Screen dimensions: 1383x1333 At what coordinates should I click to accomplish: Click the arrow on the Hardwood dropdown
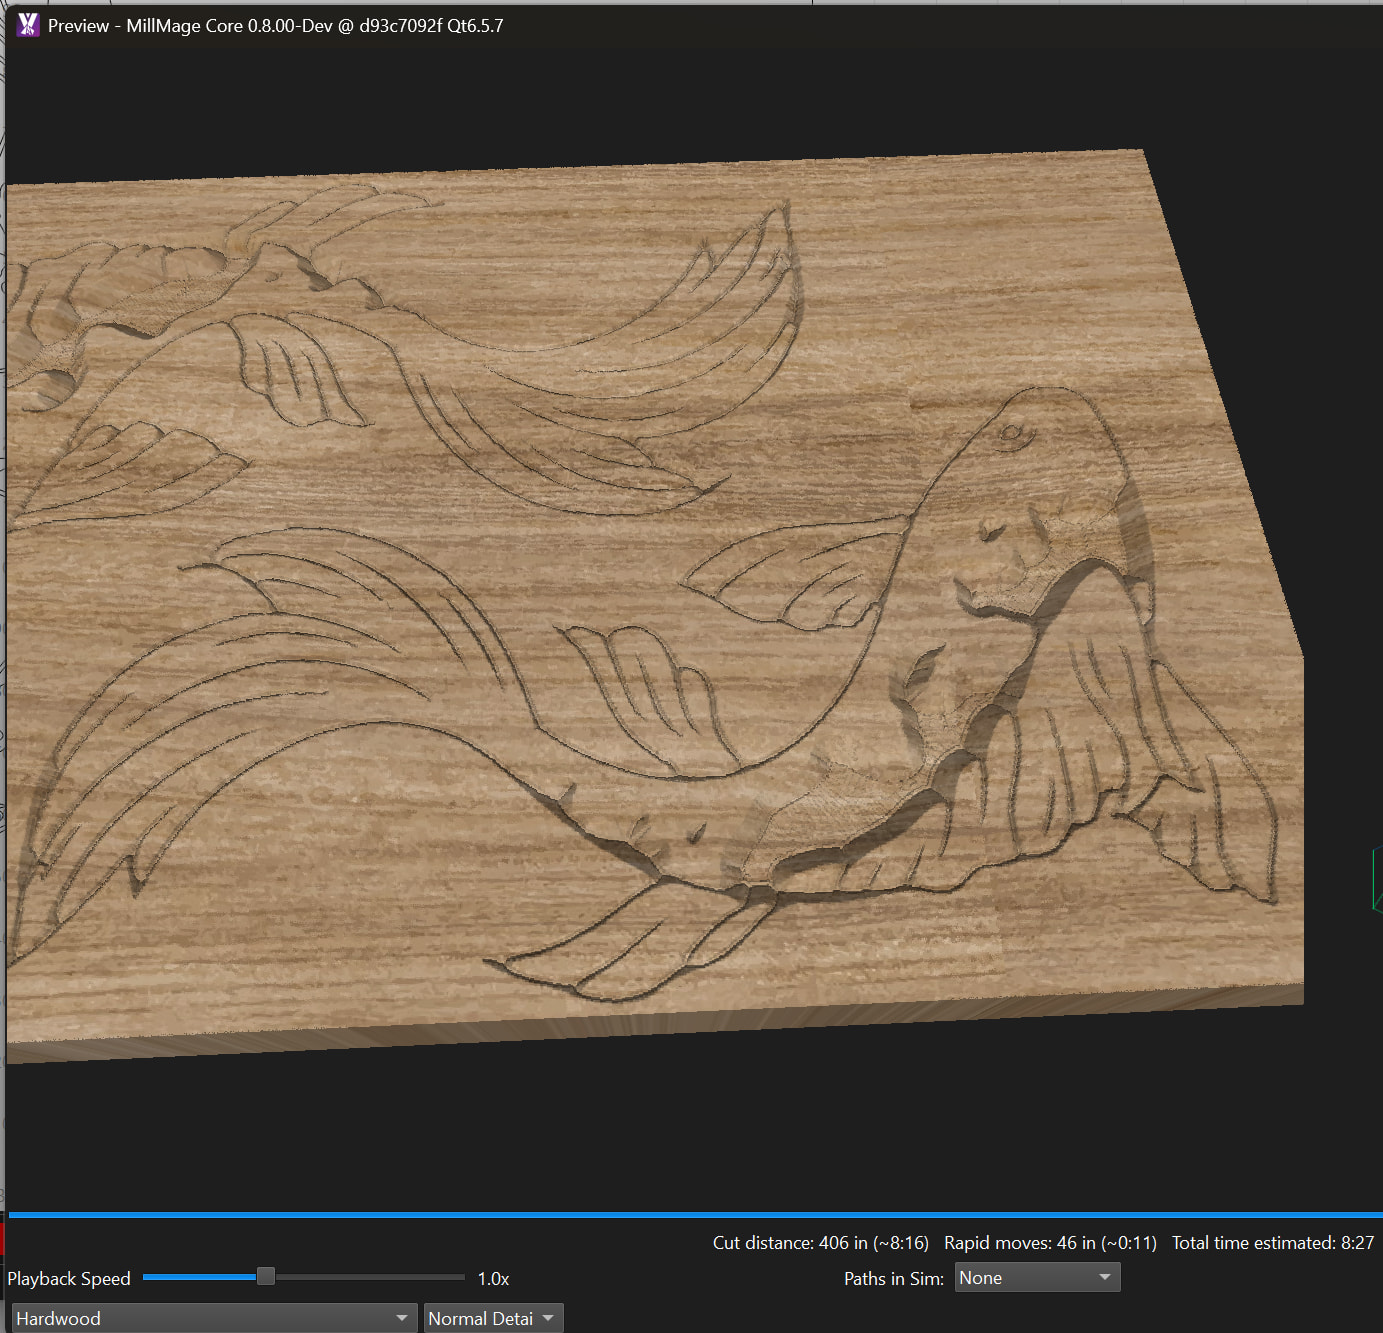pyautogui.click(x=401, y=1318)
